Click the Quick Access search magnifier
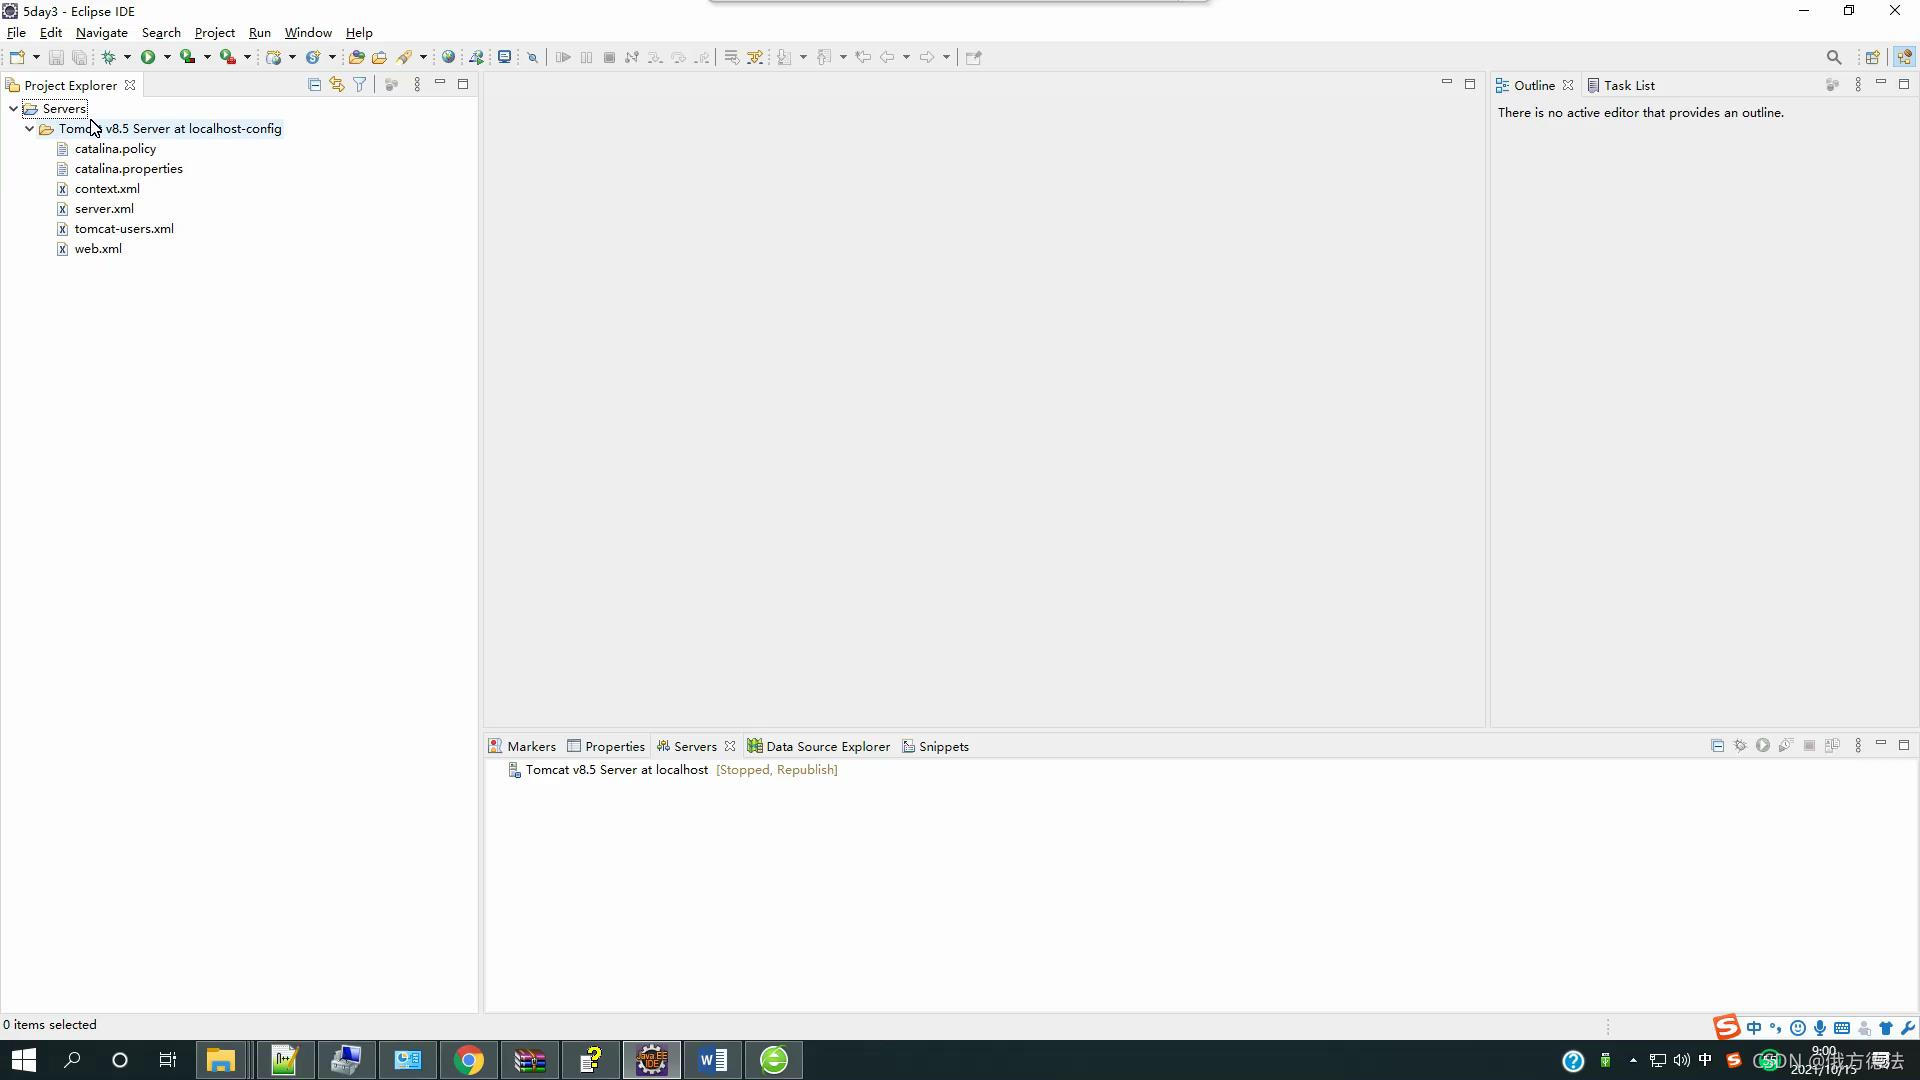The height and width of the screenshot is (1080, 1920). tap(1834, 57)
